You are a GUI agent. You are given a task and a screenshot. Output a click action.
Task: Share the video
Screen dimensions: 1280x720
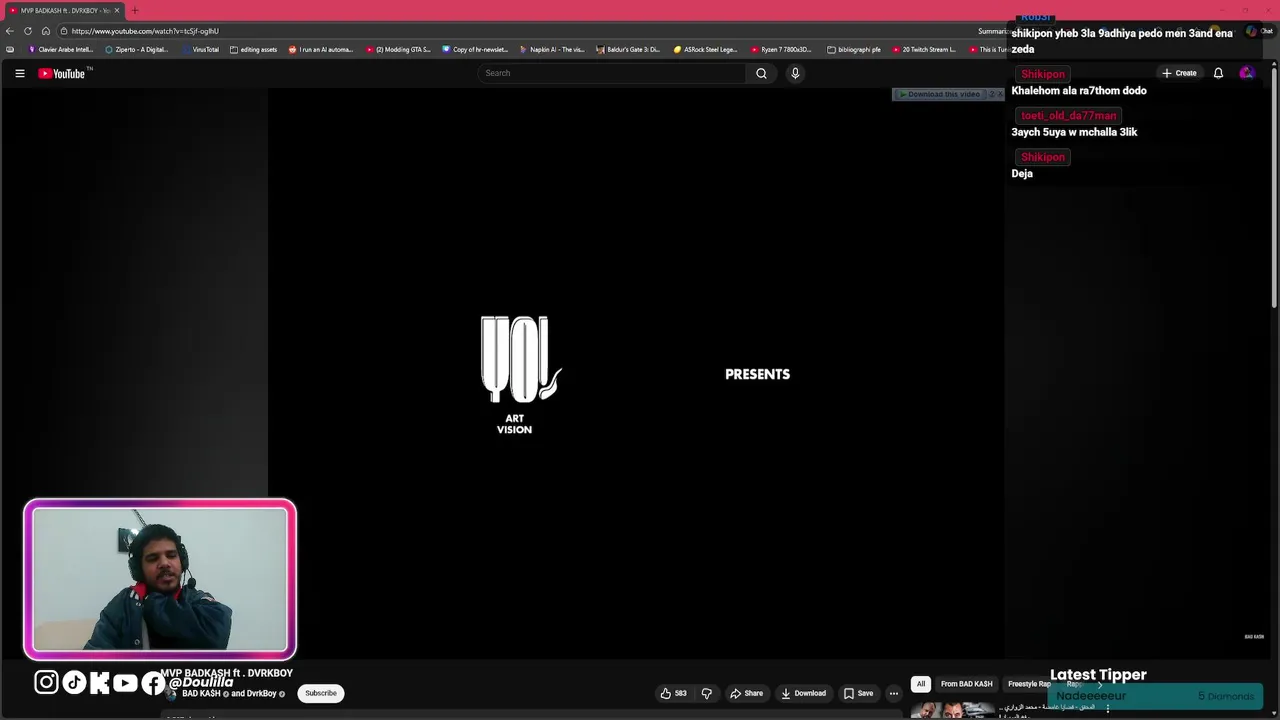point(747,693)
